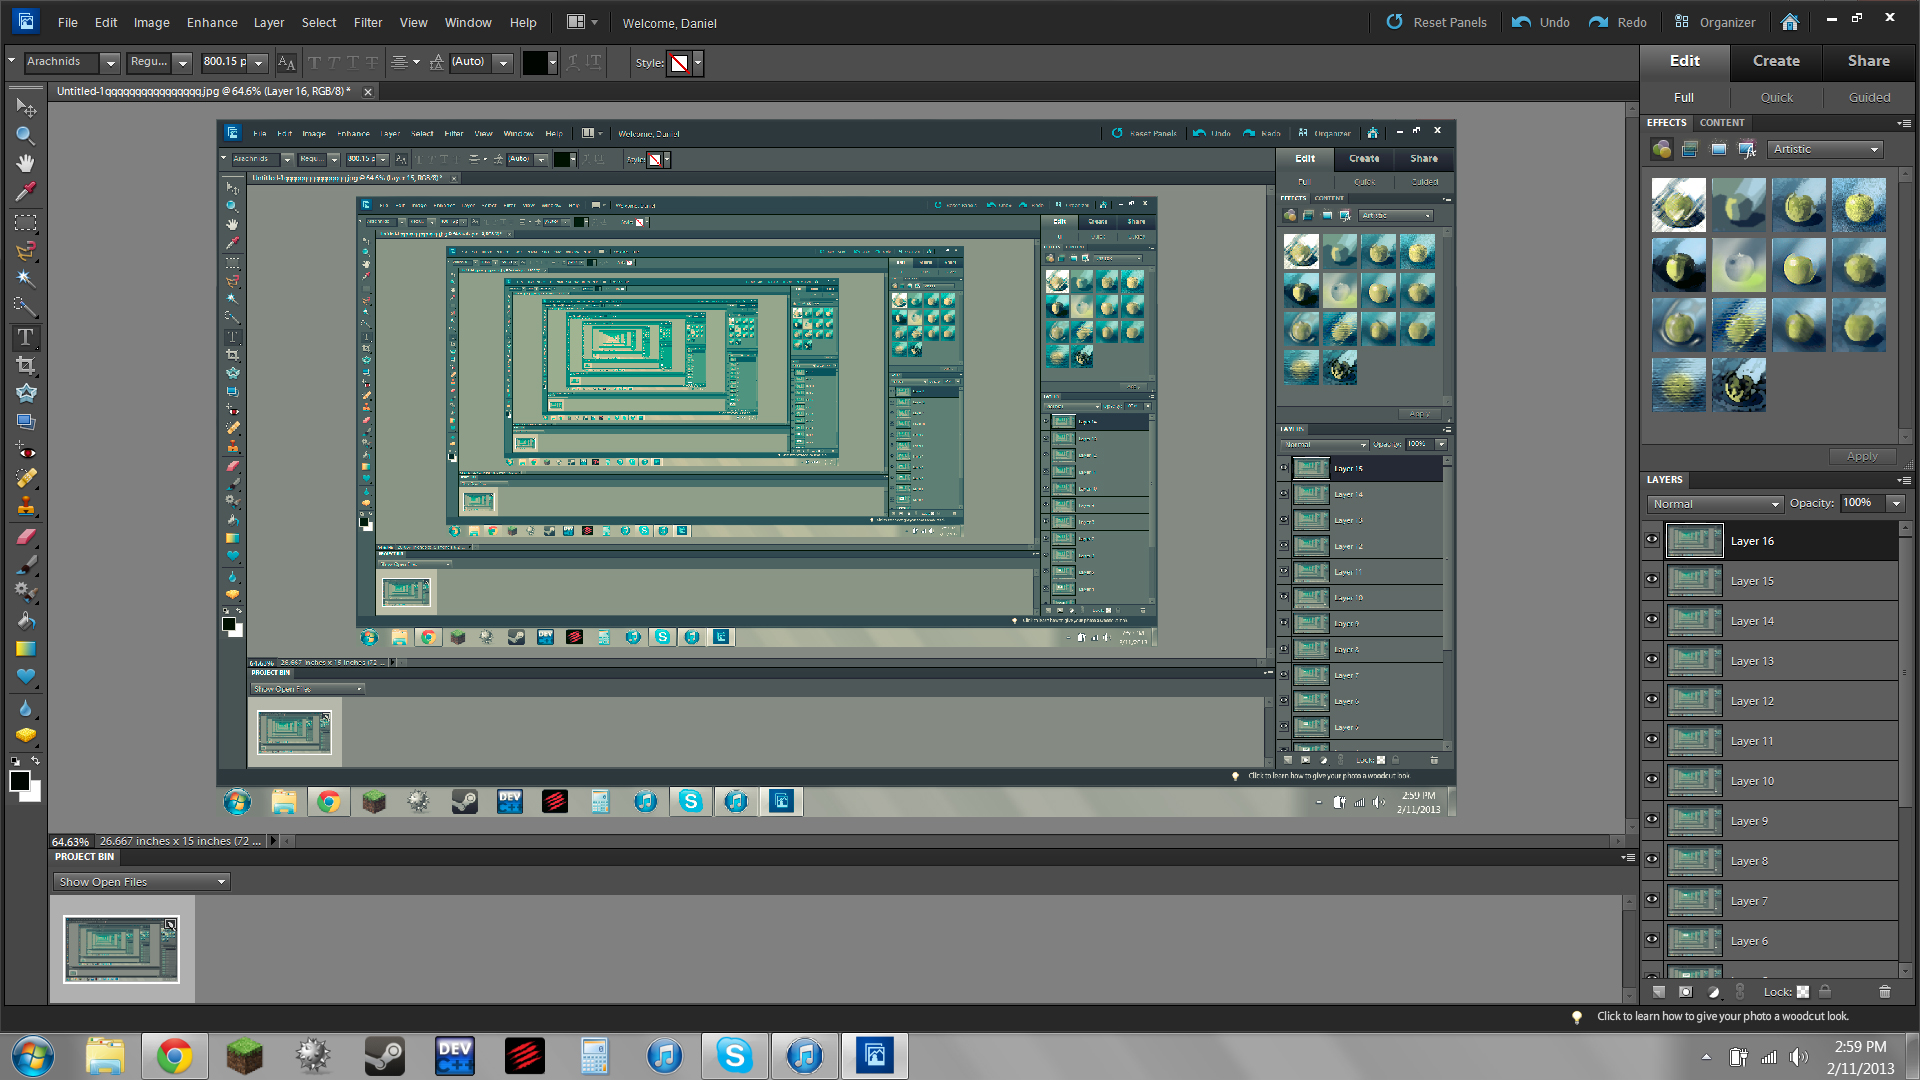
Task: Switch to Guided edit mode
Action: pos(1869,97)
